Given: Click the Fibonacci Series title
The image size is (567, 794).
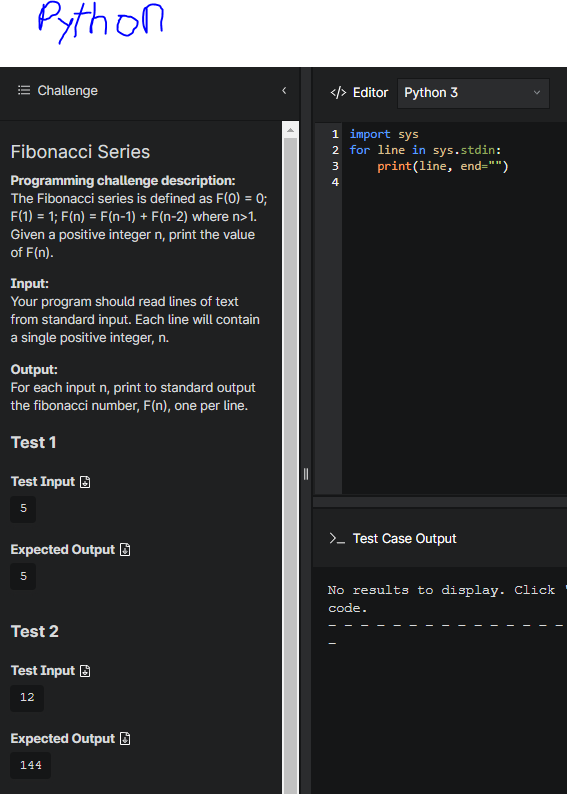Looking at the screenshot, I should point(80,152).
